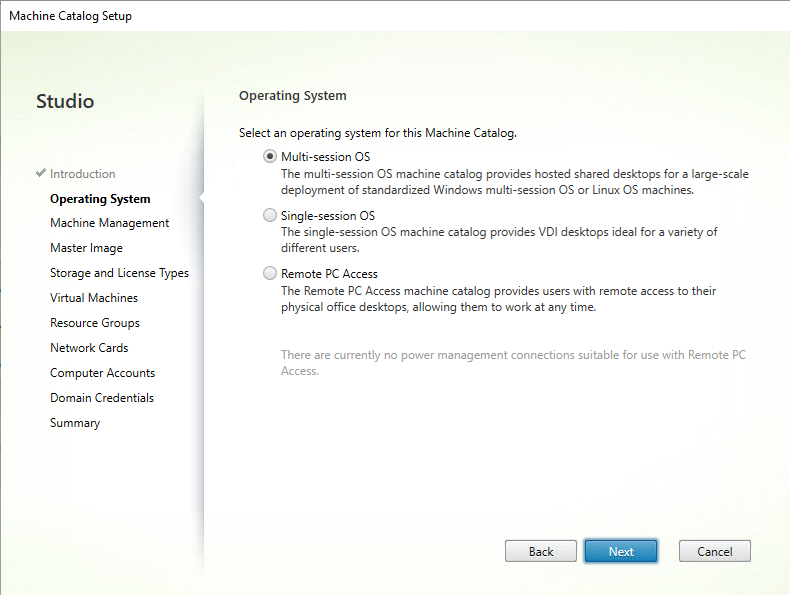The width and height of the screenshot is (790, 595).
Task: Click the Next button
Action: click(x=621, y=551)
